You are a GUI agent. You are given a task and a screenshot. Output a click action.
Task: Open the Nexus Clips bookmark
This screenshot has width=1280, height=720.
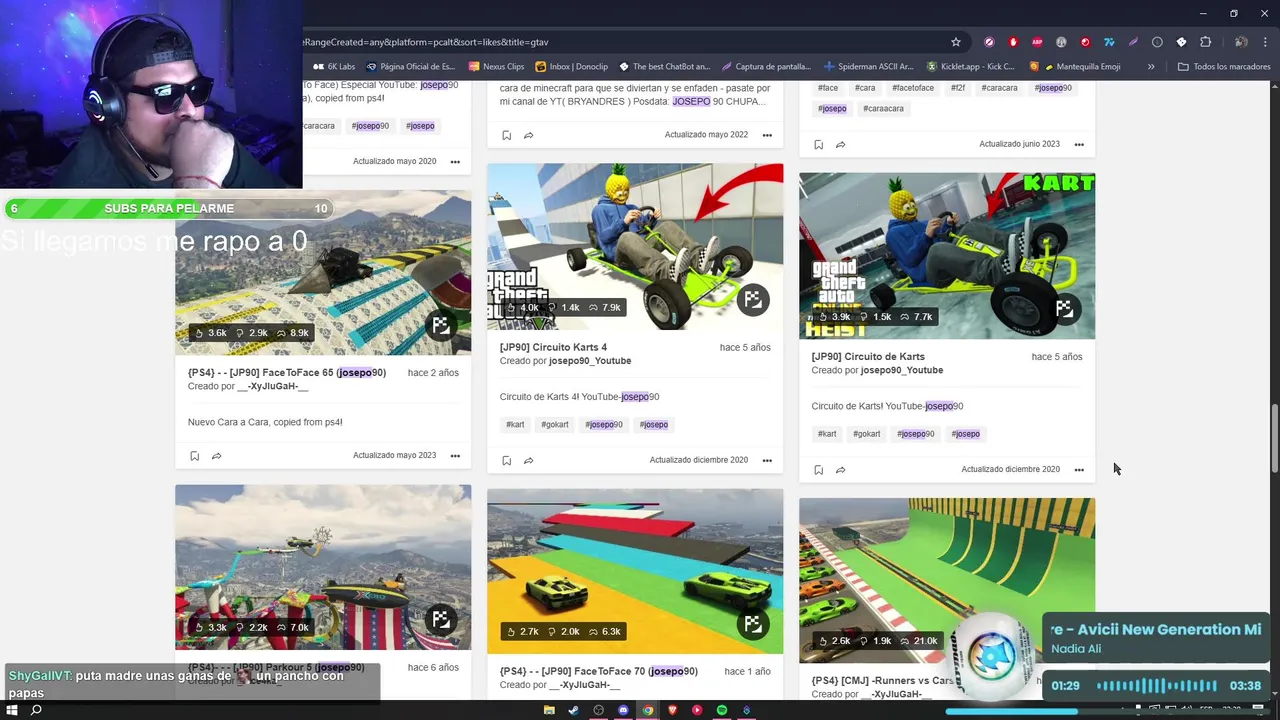496,67
